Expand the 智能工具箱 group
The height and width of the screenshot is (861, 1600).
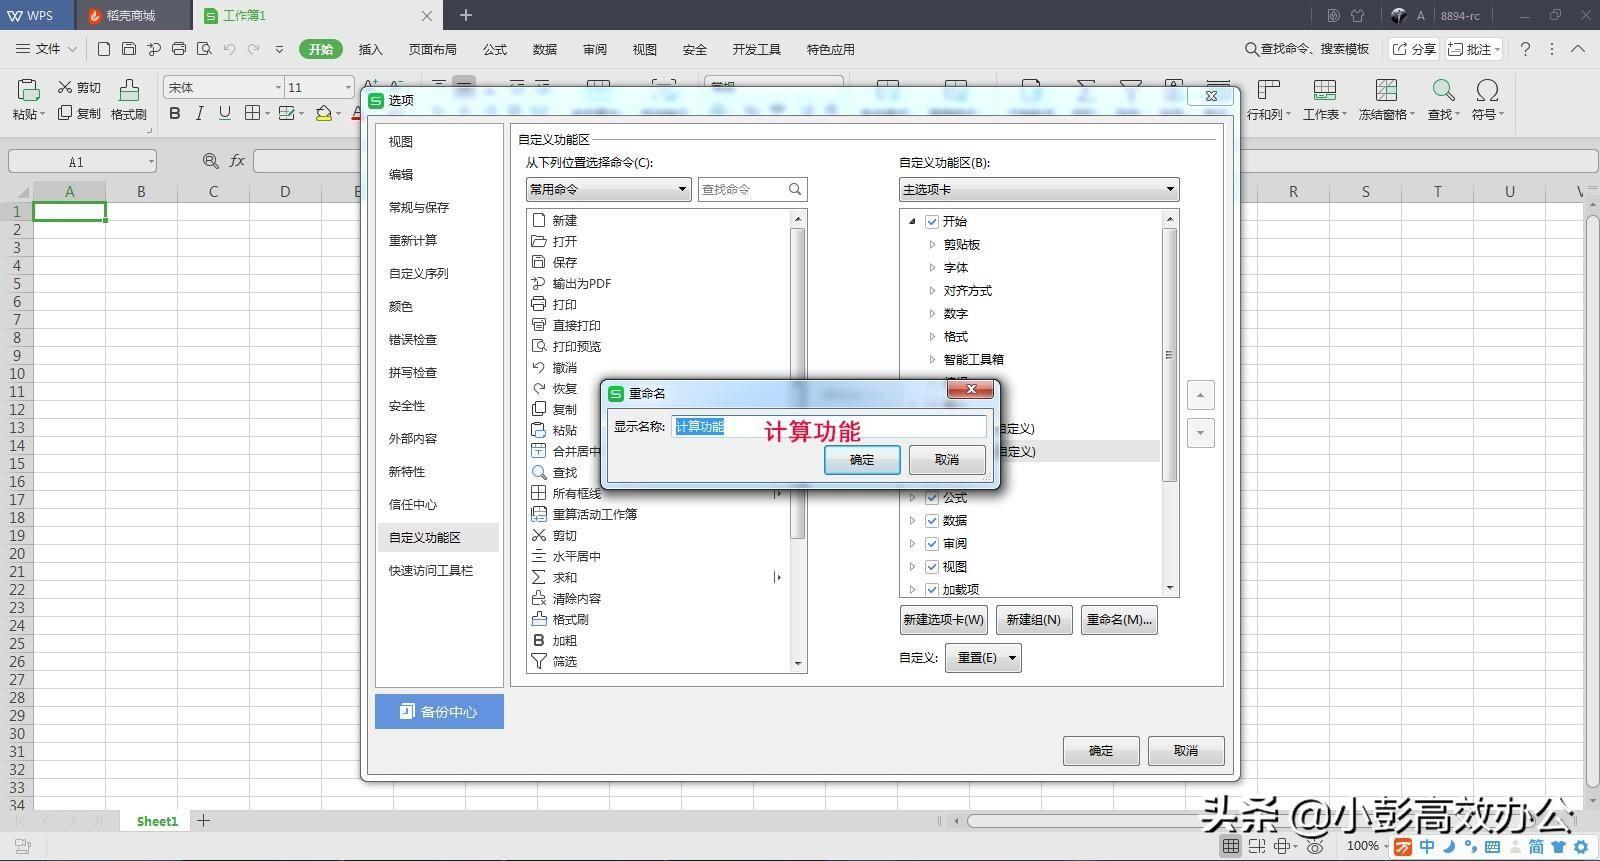coord(932,359)
